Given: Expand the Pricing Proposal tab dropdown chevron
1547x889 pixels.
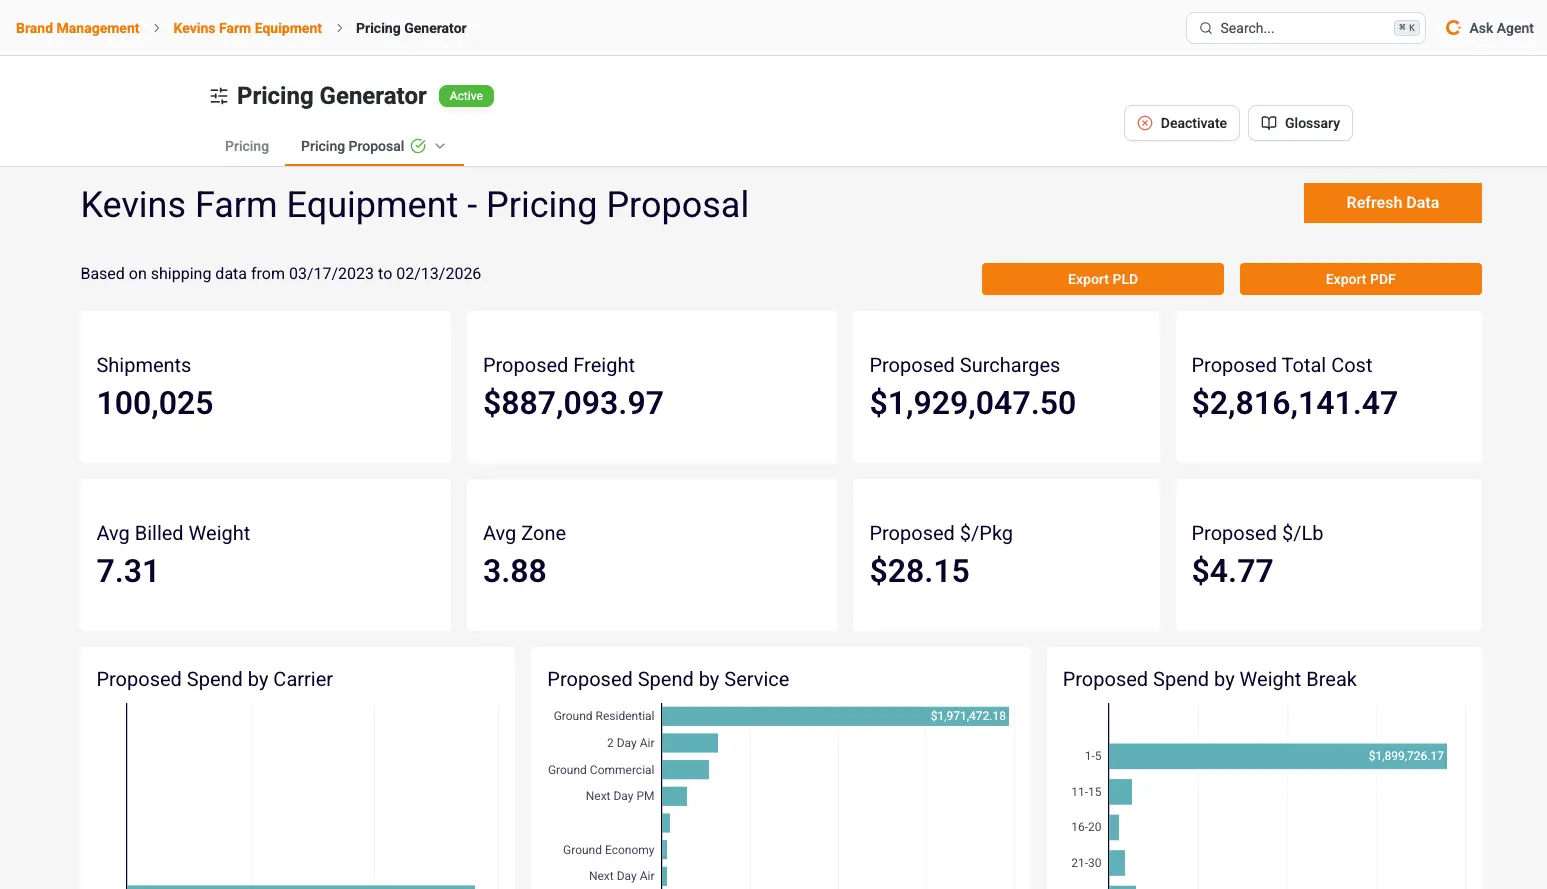Looking at the screenshot, I should 440,146.
